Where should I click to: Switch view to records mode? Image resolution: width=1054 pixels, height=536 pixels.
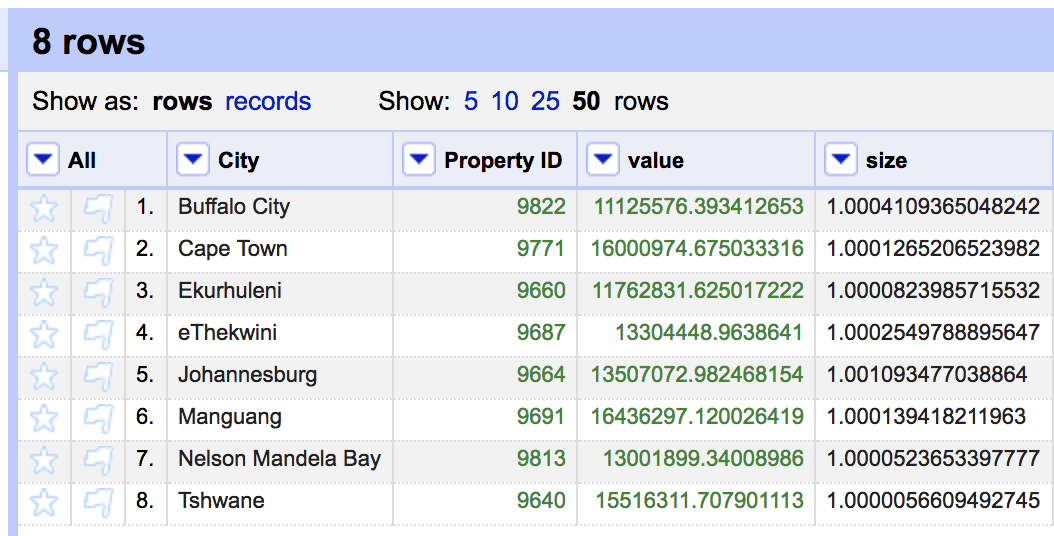pos(268,102)
